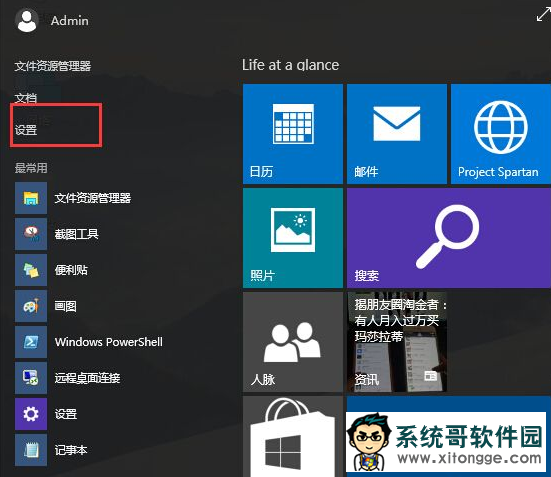This screenshot has width=551, height=477.
Task: Click the Windows PowerShell label
Action: pos(109,342)
